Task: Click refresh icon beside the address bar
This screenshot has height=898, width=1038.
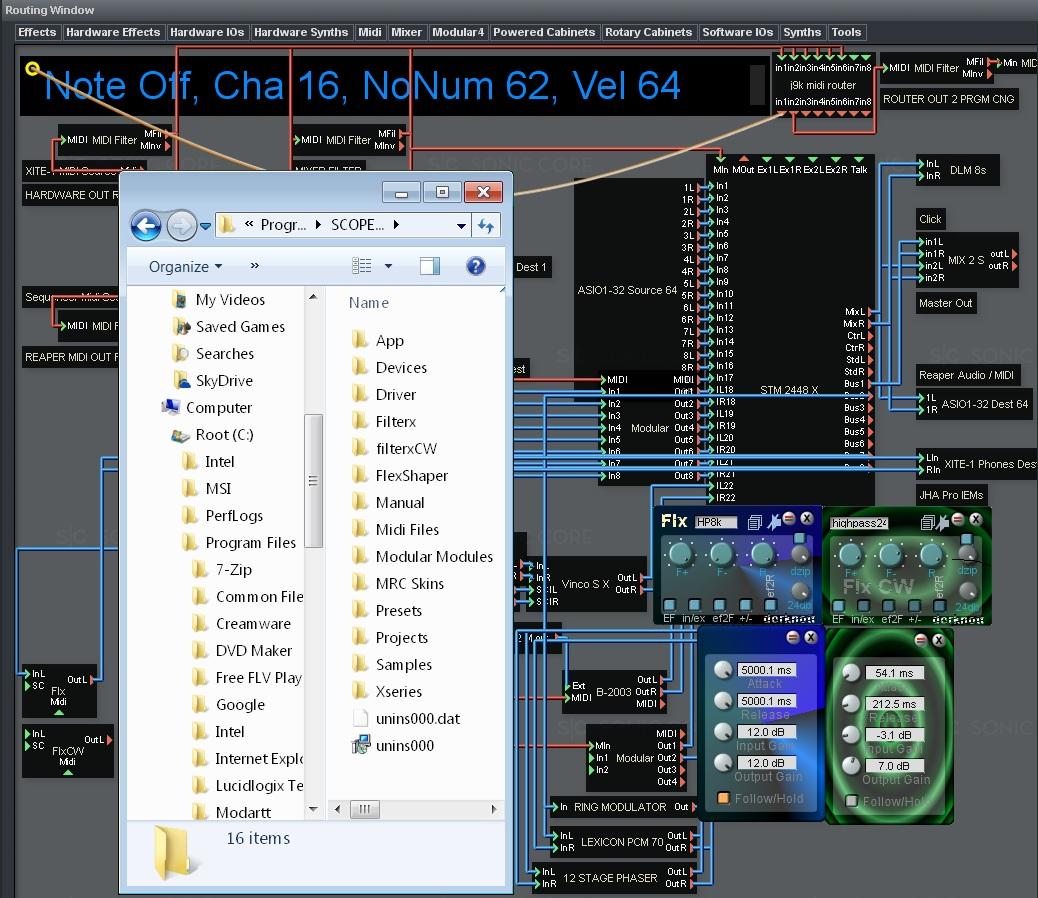Action: (x=486, y=226)
